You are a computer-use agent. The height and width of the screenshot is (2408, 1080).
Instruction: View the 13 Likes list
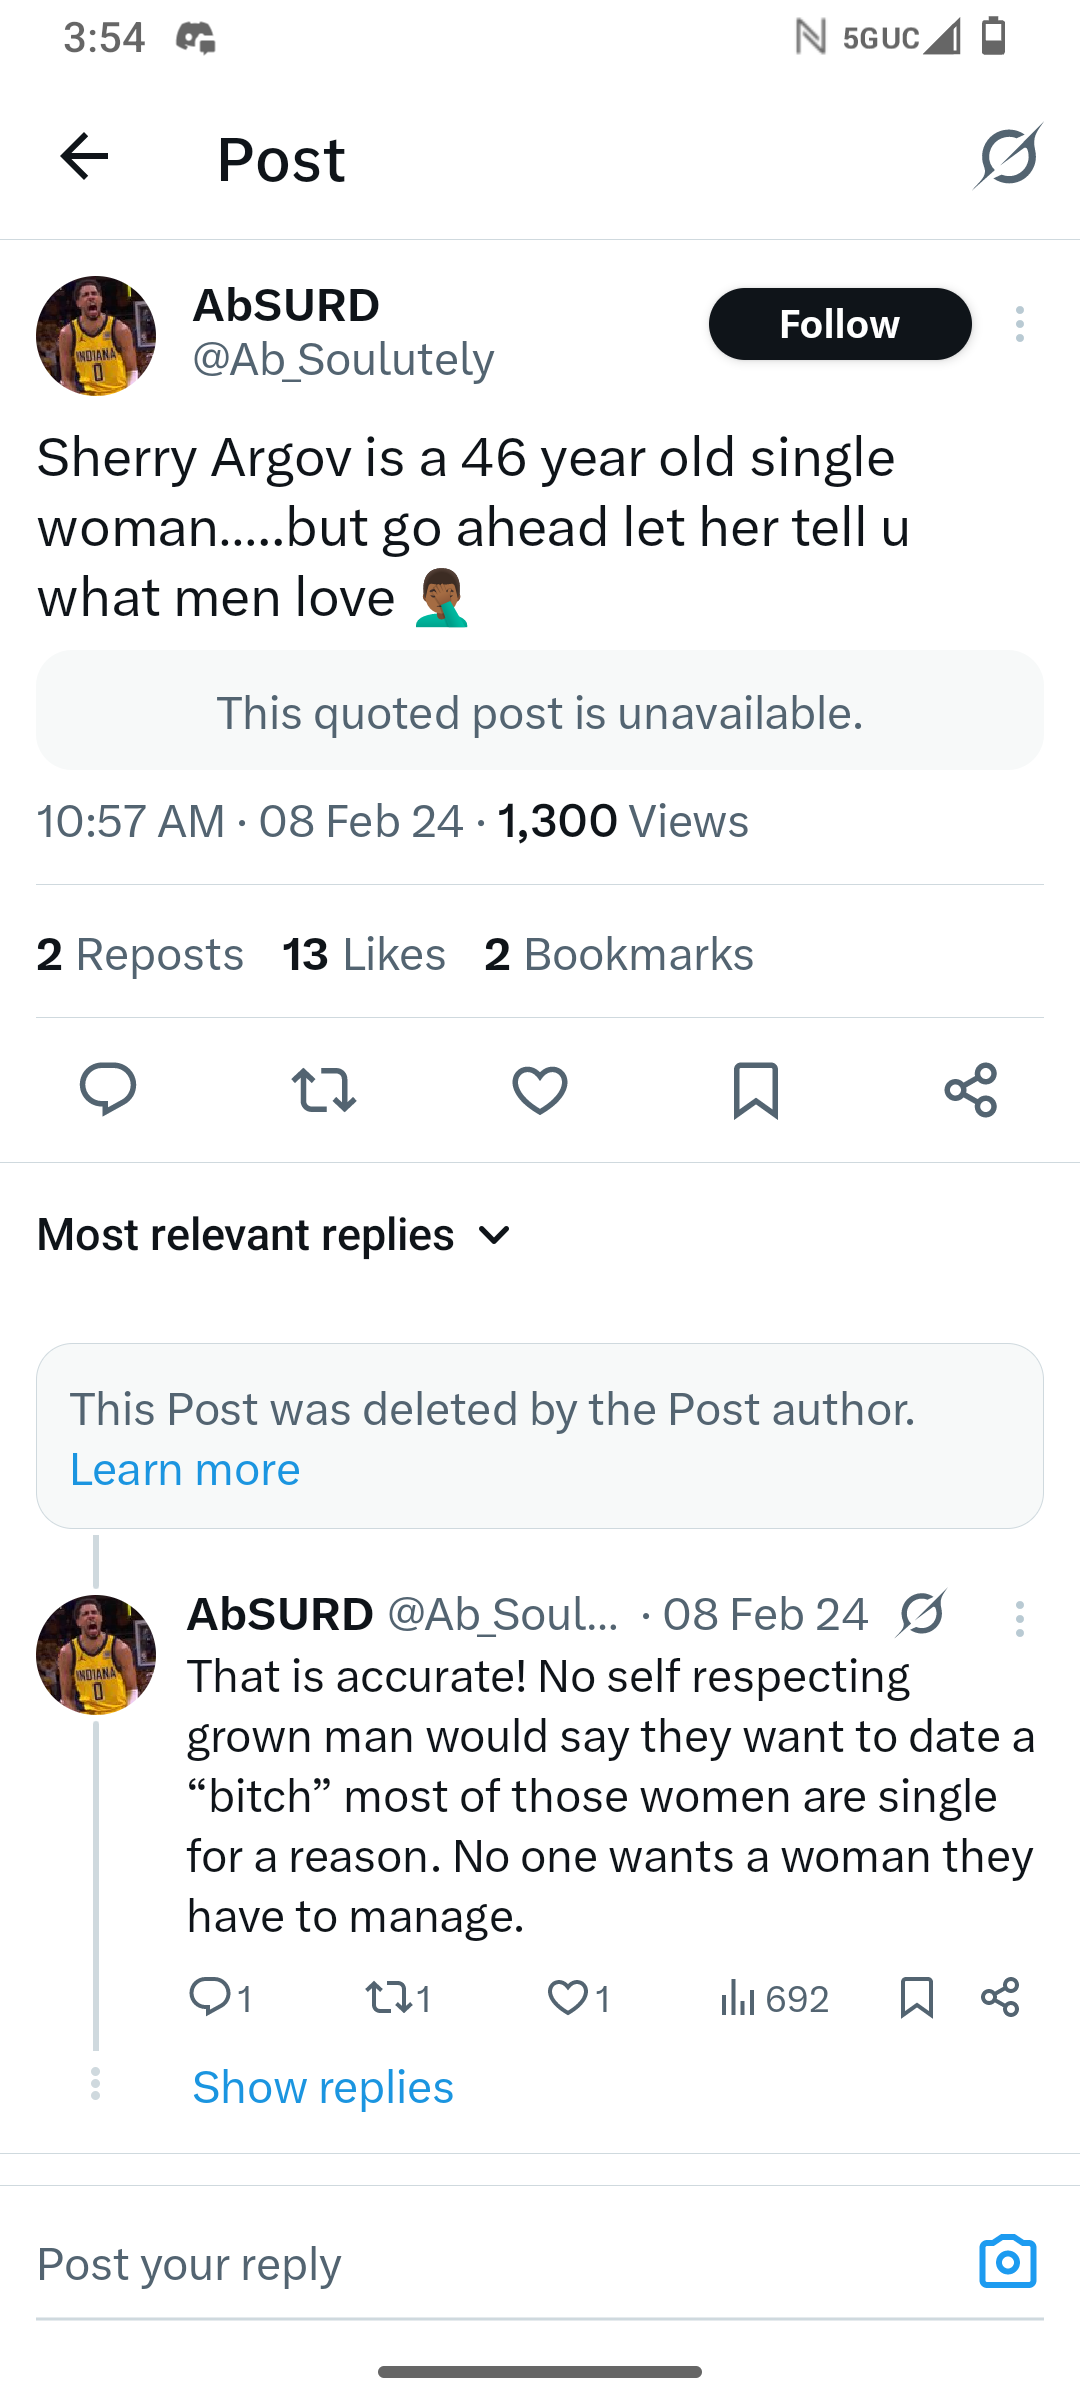(364, 954)
